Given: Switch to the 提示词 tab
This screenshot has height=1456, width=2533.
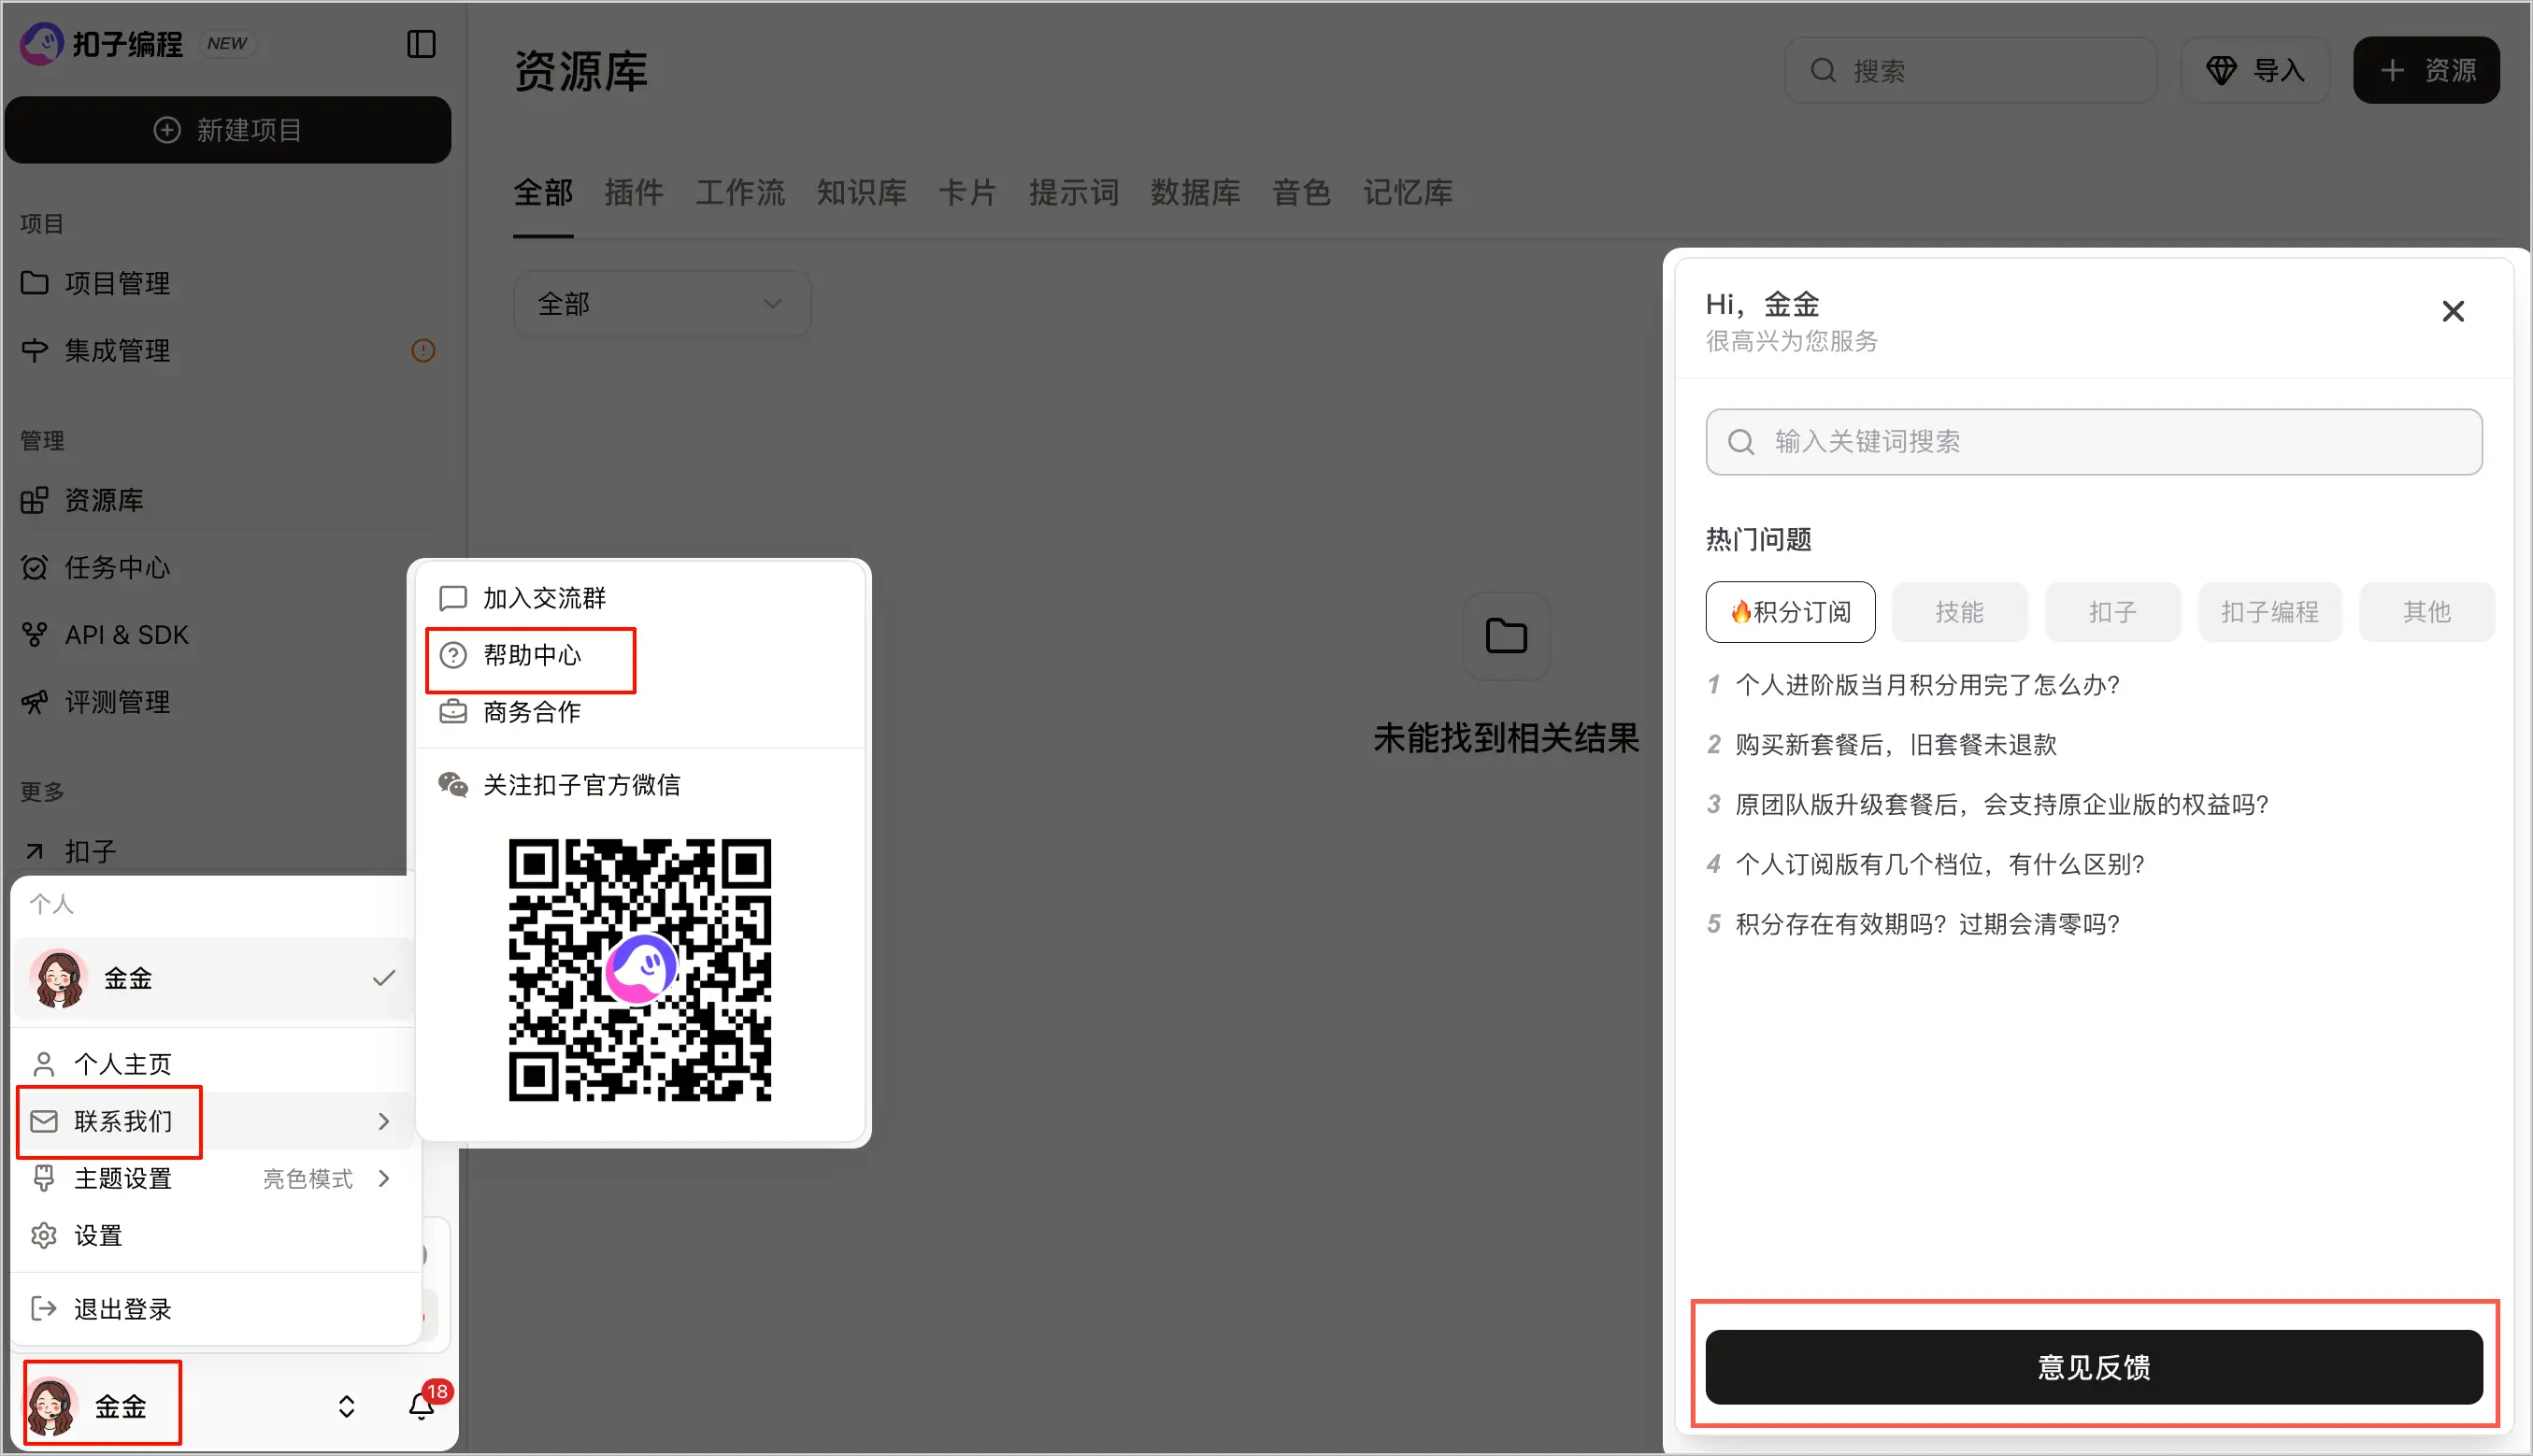Looking at the screenshot, I should click(1074, 192).
